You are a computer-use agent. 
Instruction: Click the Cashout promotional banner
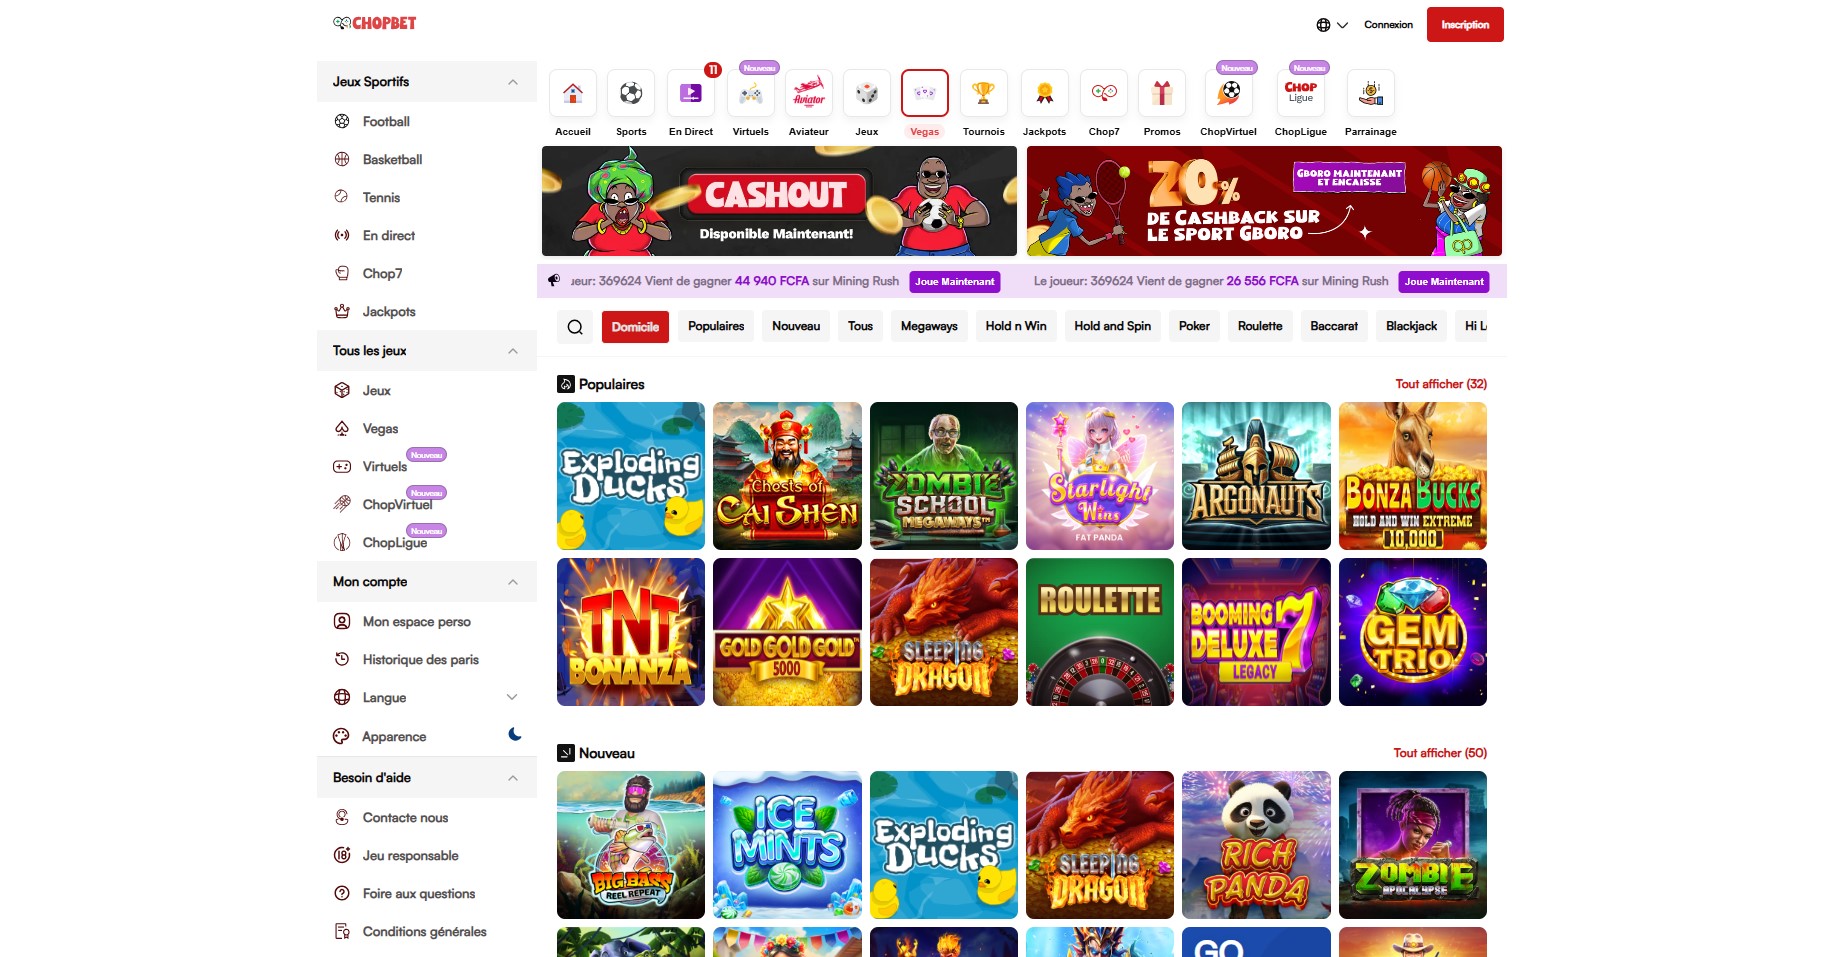tap(779, 201)
